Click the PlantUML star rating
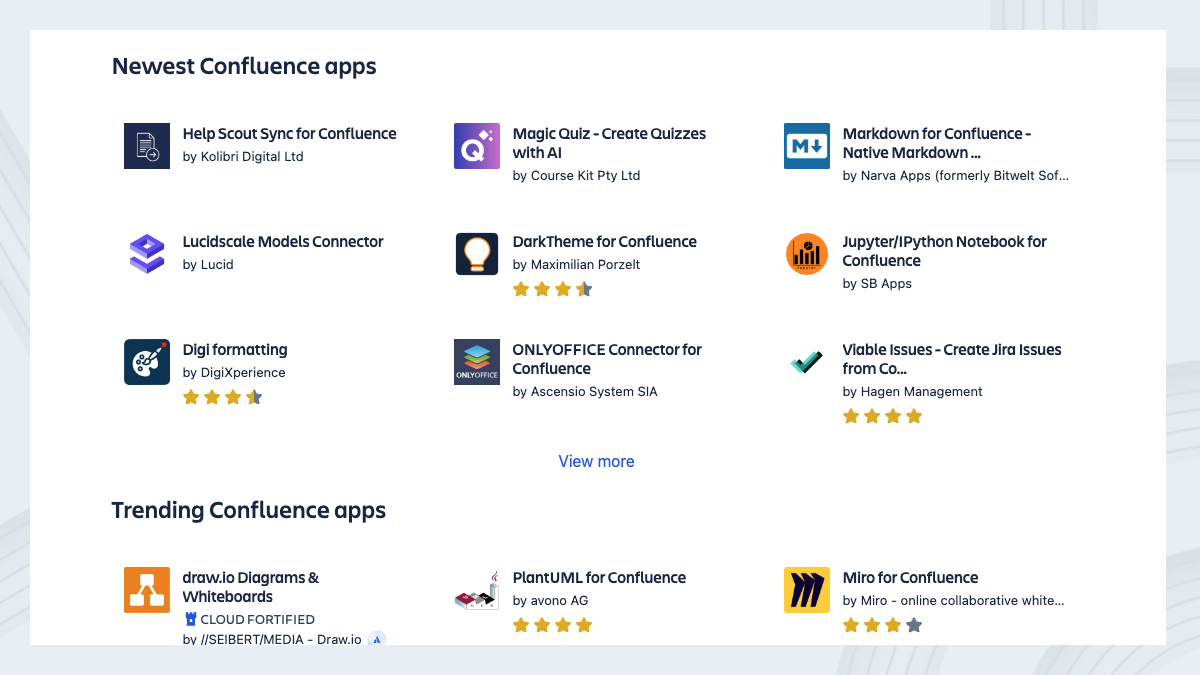1200x675 pixels. click(x=553, y=625)
